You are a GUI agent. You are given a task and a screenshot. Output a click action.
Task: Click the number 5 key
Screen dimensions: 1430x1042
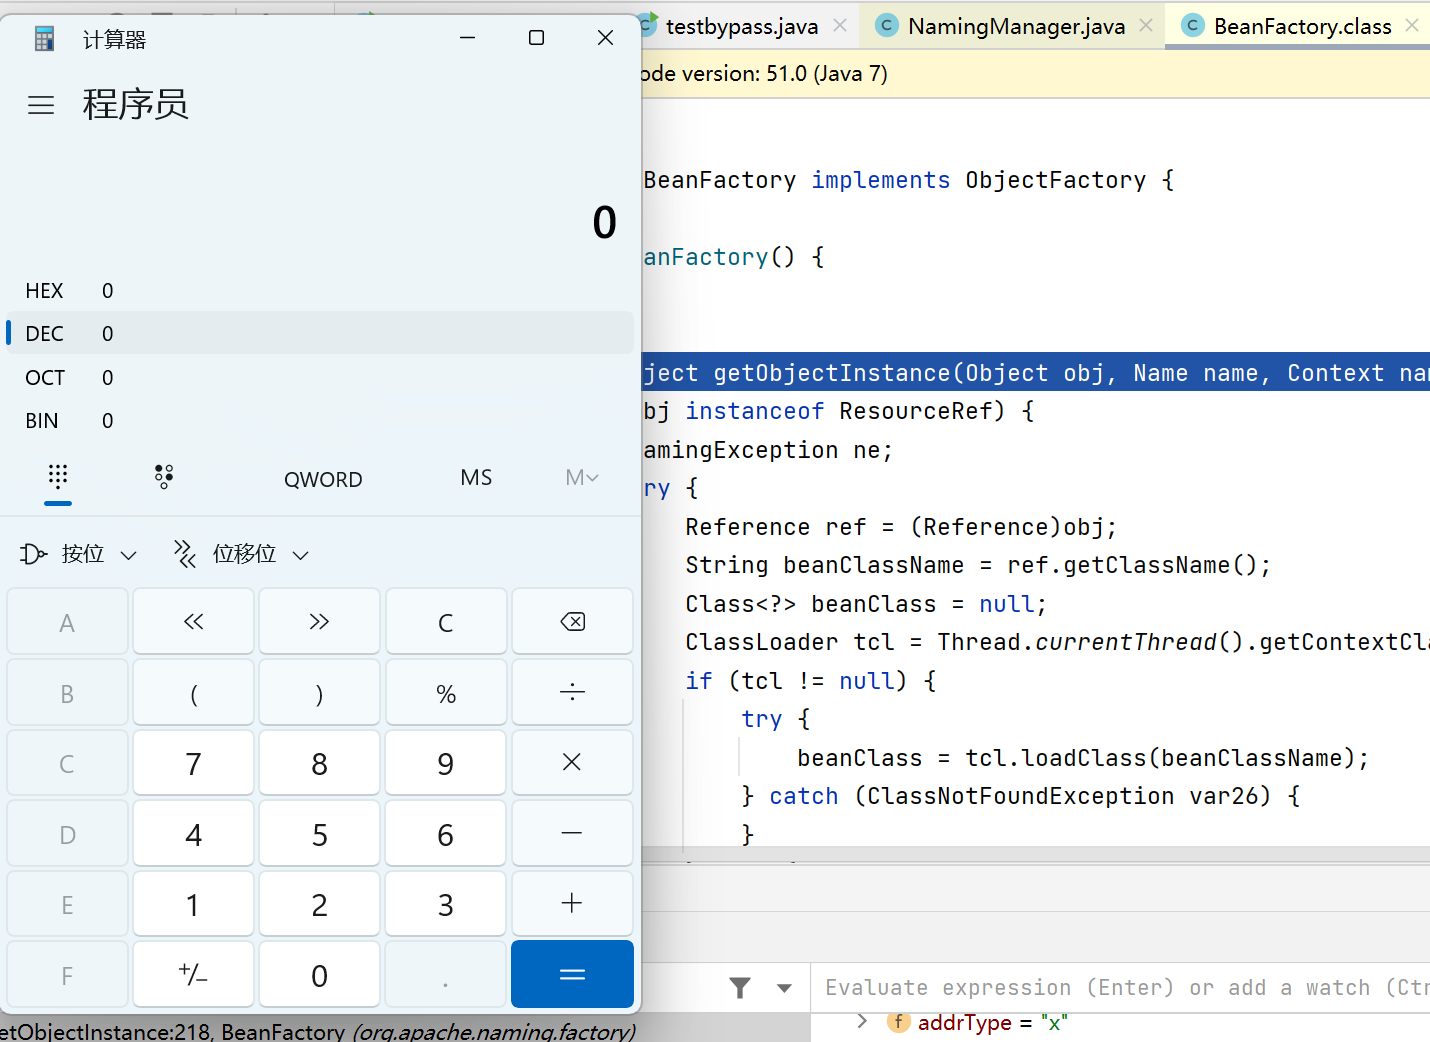319,833
